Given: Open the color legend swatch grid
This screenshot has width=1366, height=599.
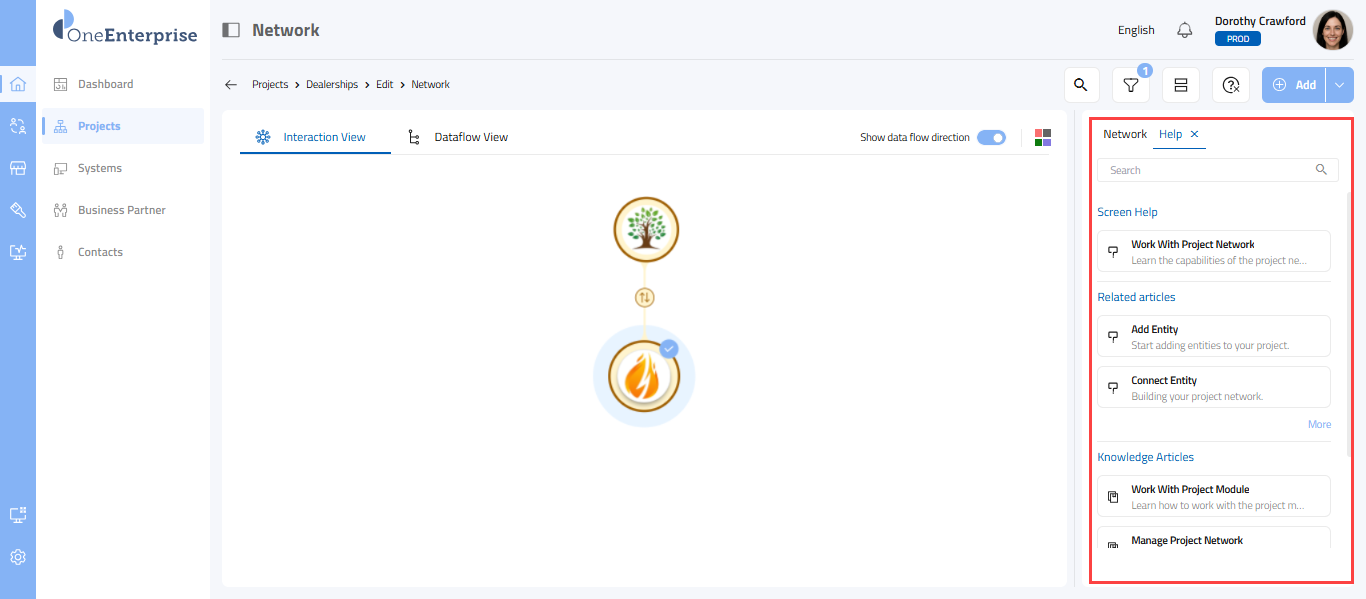Looking at the screenshot, I should point(1043,137).
